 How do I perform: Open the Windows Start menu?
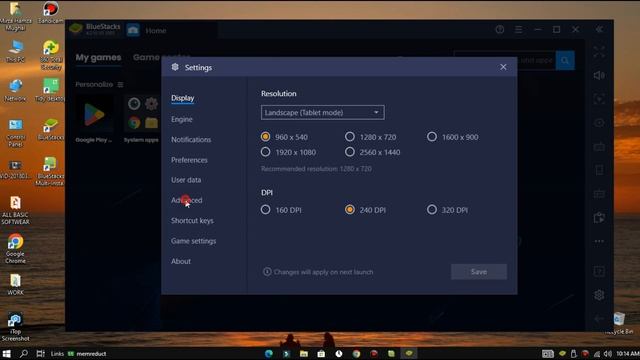click(7, 353)
